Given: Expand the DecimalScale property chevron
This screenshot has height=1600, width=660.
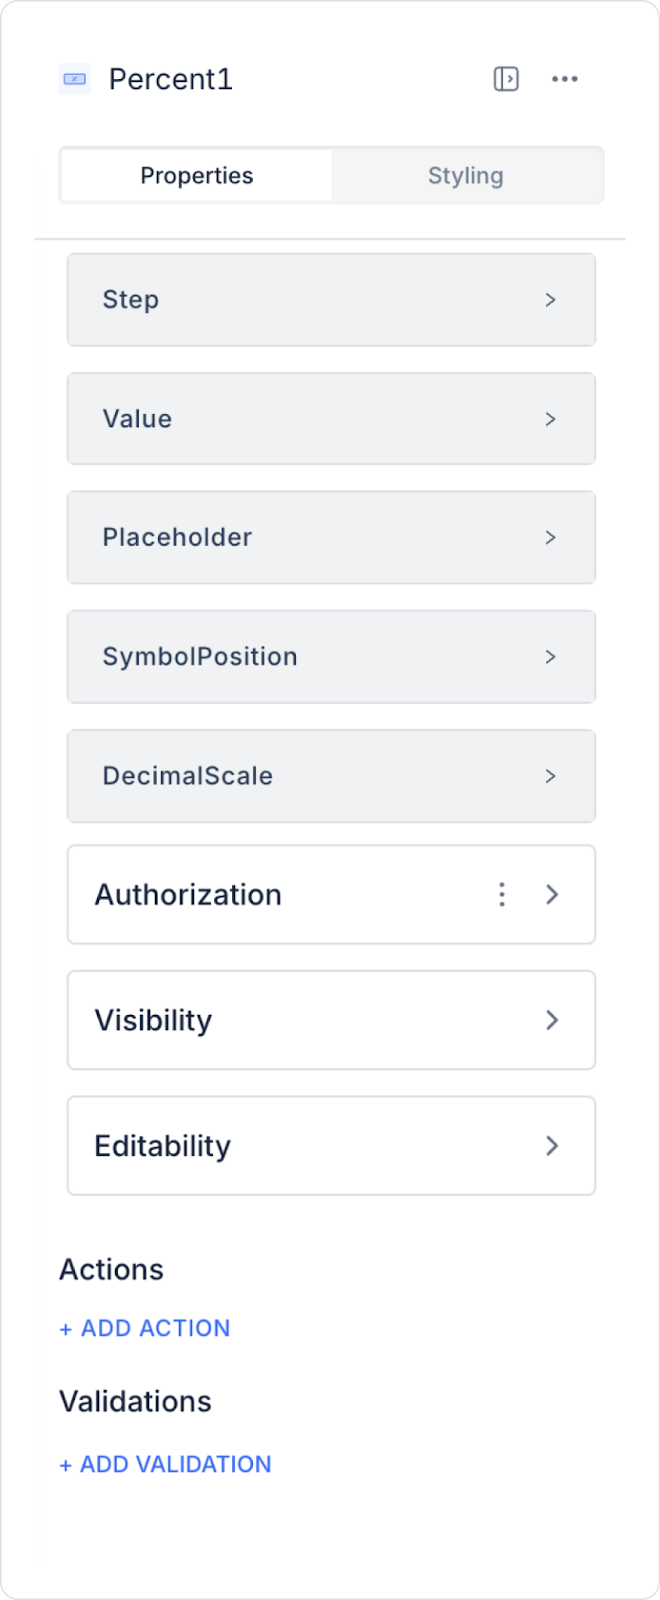Looking at the screenshot, I should (550, 776).
